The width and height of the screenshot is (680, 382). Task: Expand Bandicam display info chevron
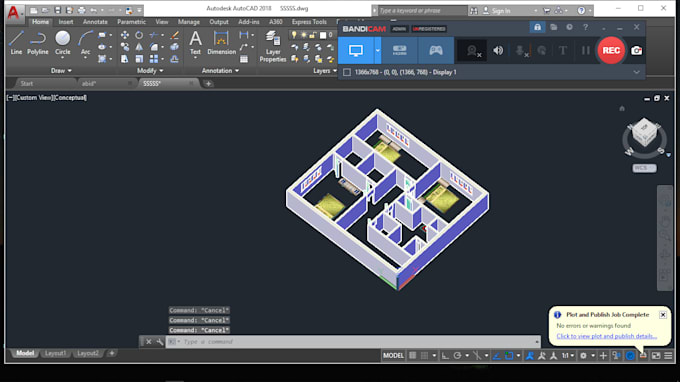[636, 72]
